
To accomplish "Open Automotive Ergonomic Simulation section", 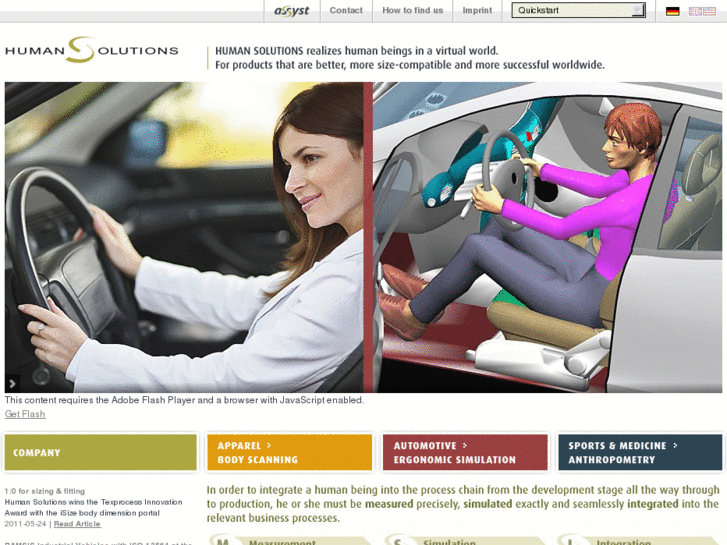I will pos(465,452).
